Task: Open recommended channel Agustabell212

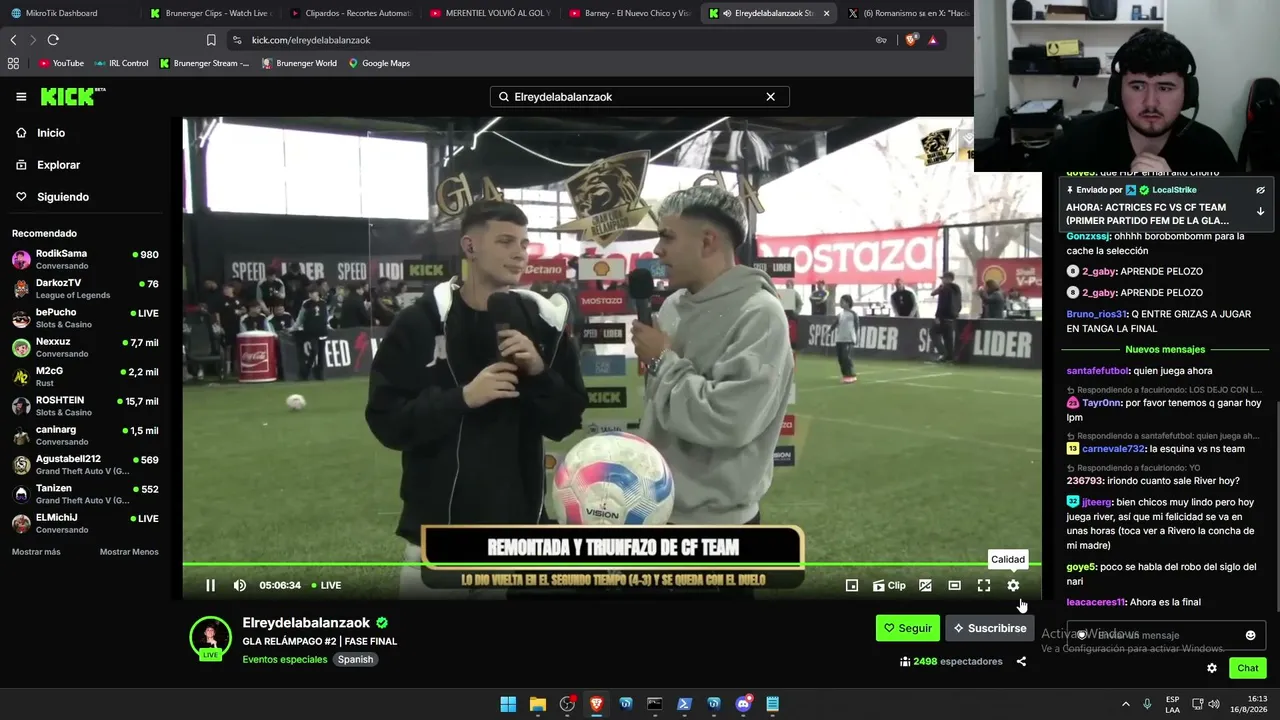Action: pos(85,464)
